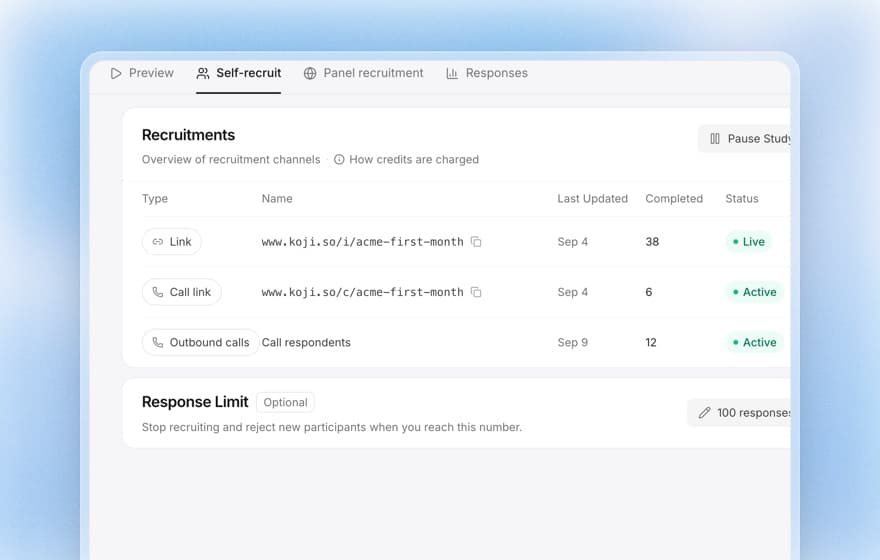The height and width of the screenshot is (560, 880).
Task: Switch to Panel recruitment tab
Action: (363, 73)
